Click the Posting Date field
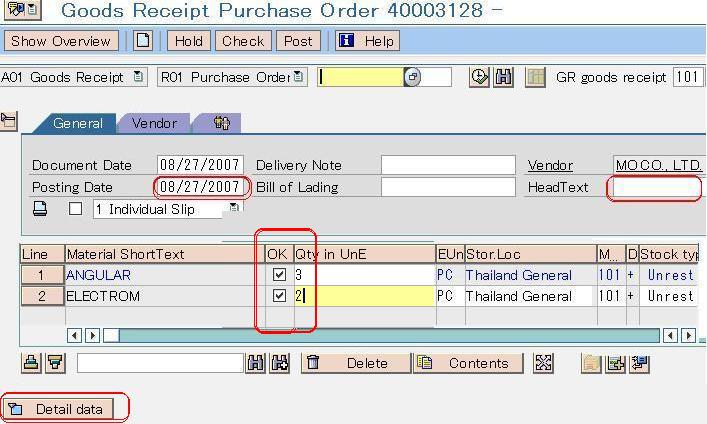 [200, 187]
